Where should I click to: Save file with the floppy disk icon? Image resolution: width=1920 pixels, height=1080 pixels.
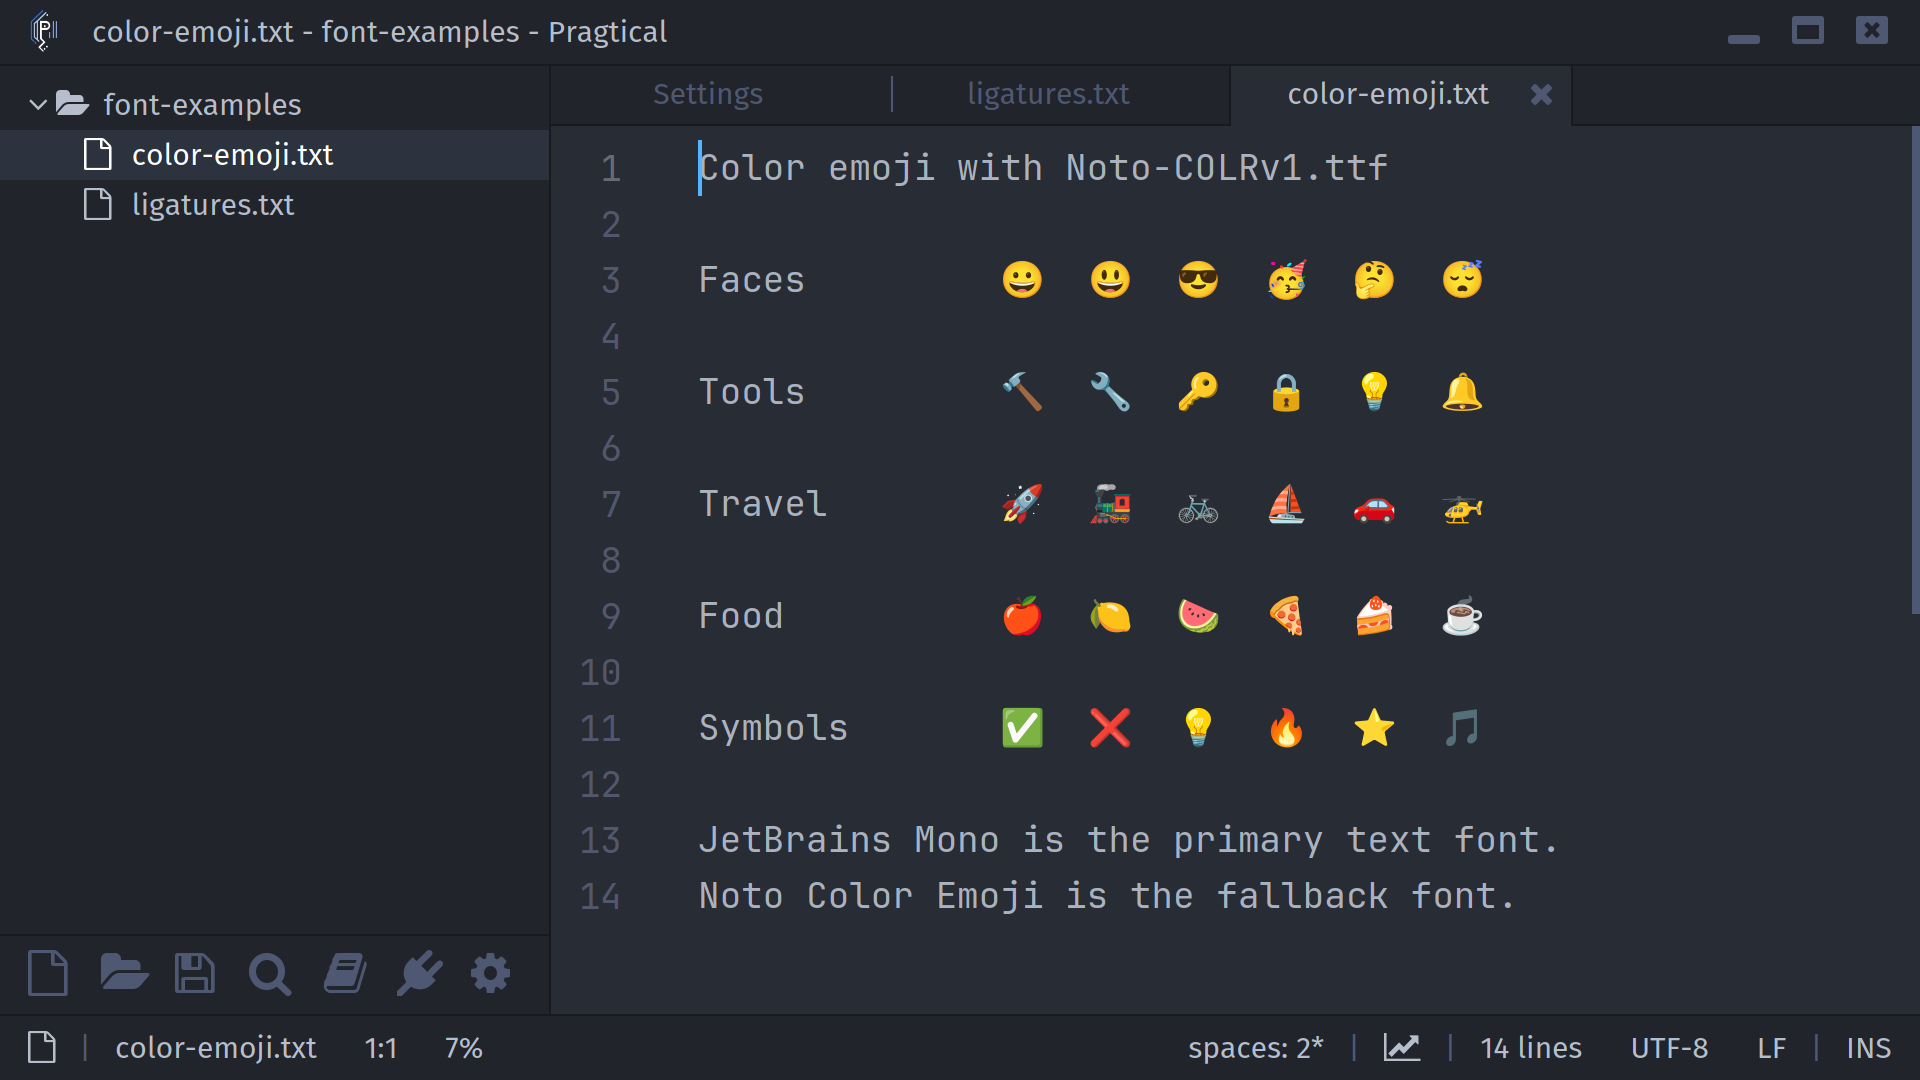pos(195,973)
